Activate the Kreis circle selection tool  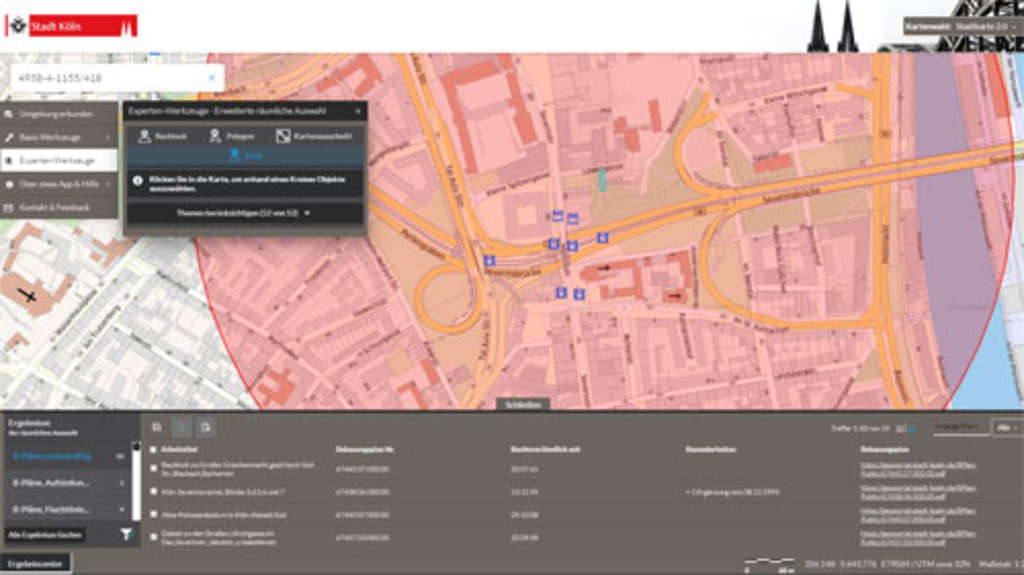[245, 156]
